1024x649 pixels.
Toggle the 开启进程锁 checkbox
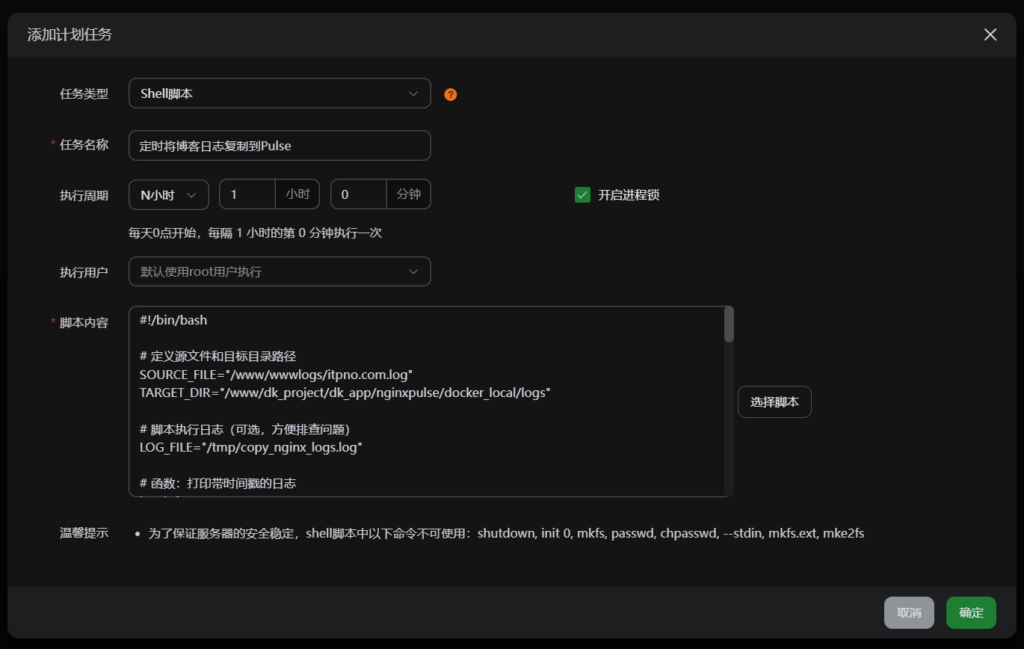pos(582,194)
